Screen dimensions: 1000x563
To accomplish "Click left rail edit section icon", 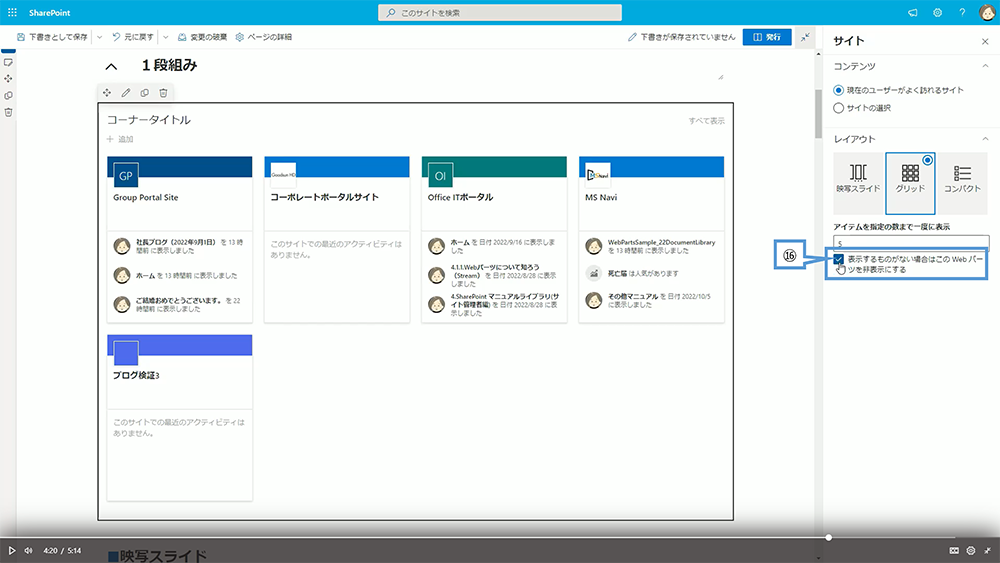I will 8,62.
